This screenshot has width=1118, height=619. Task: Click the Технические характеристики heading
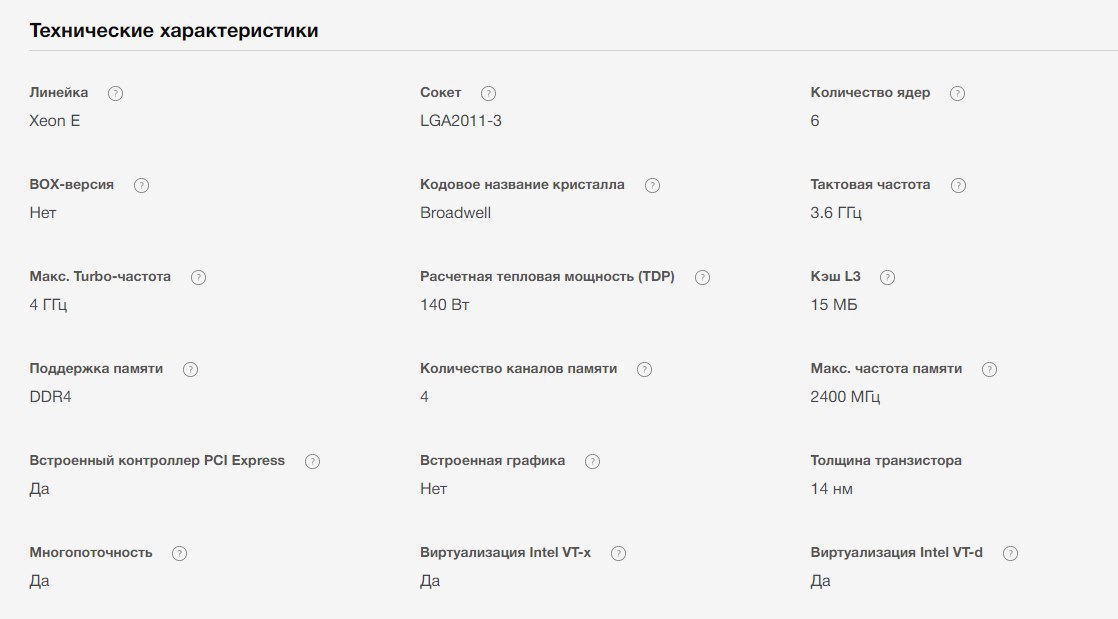tap(174, 31)
